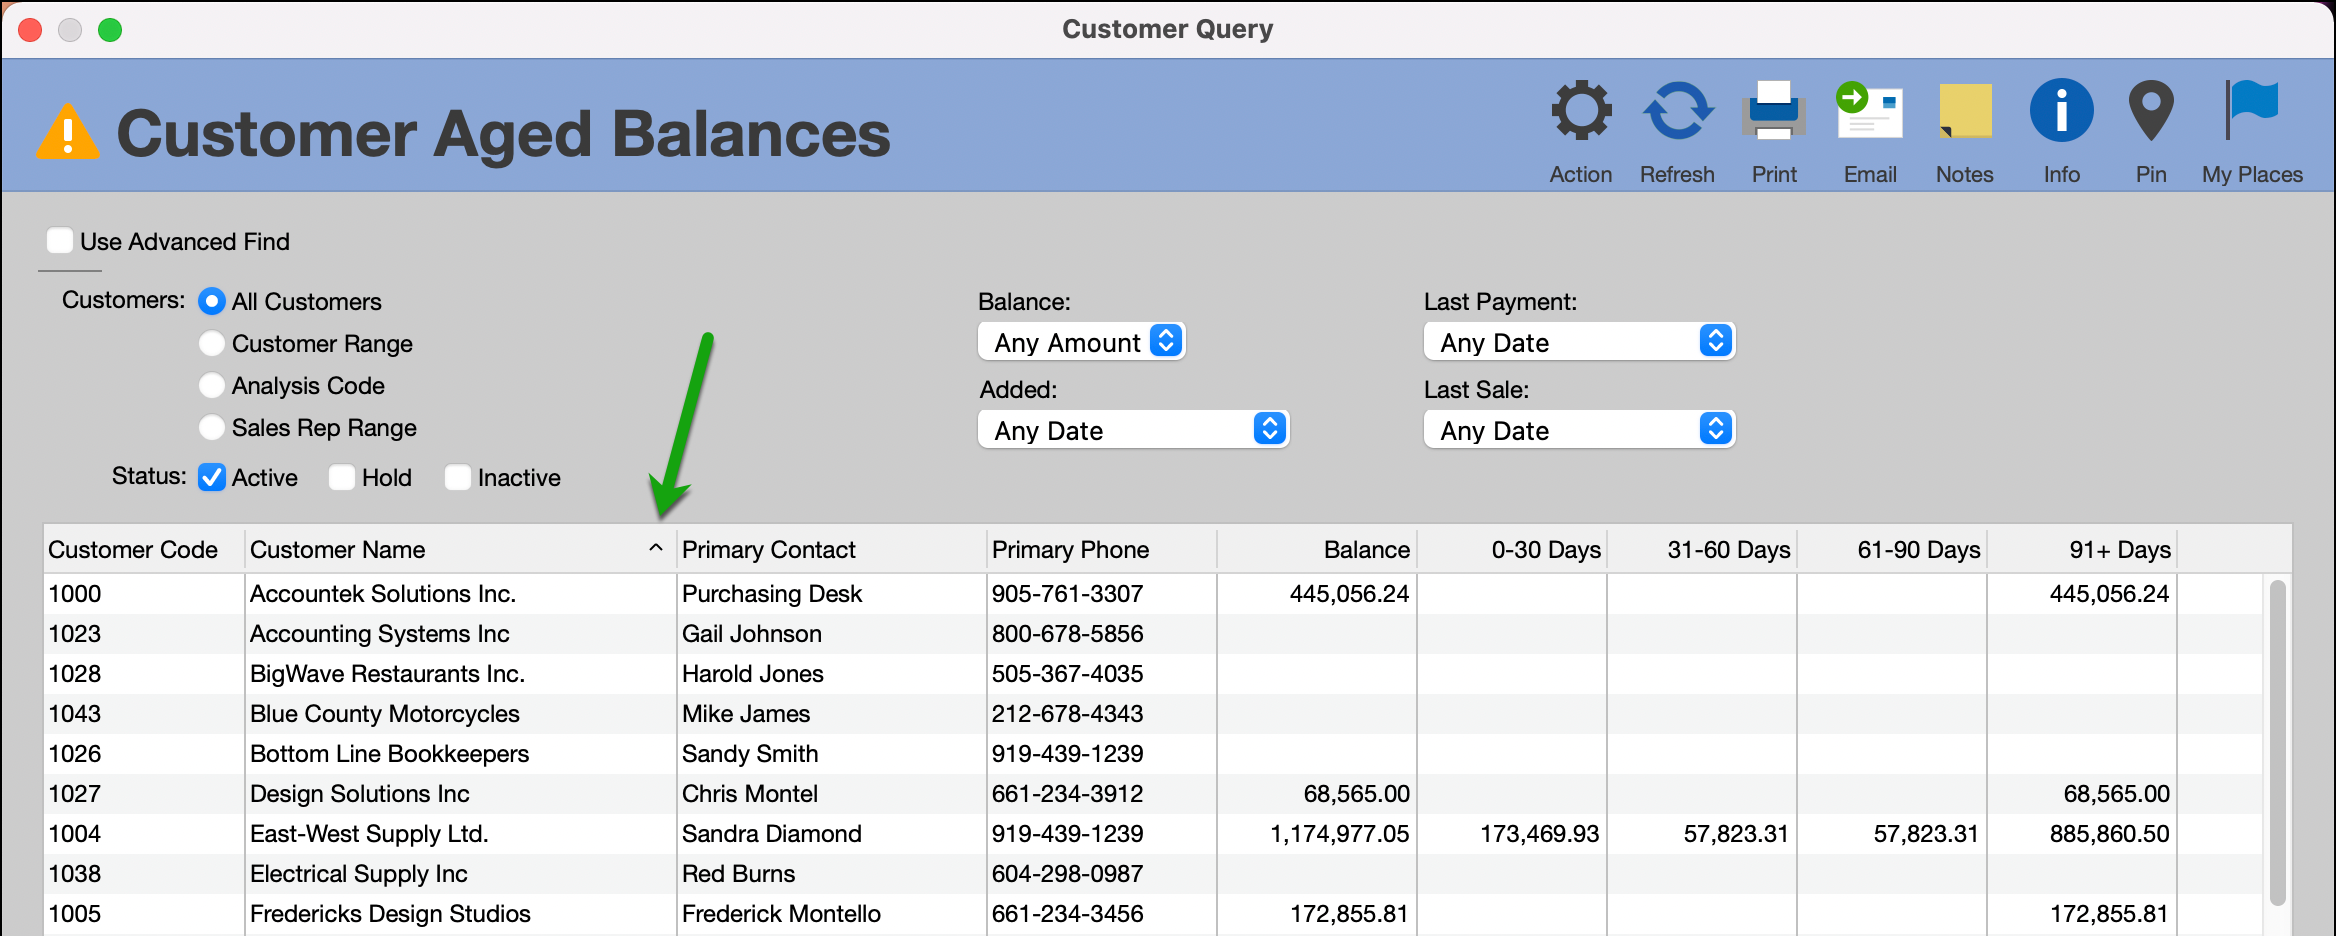This screenshot has width=2336, height=936.
Task: Select the East-West Supply Ltd. row
Action: tap(700, 833)
